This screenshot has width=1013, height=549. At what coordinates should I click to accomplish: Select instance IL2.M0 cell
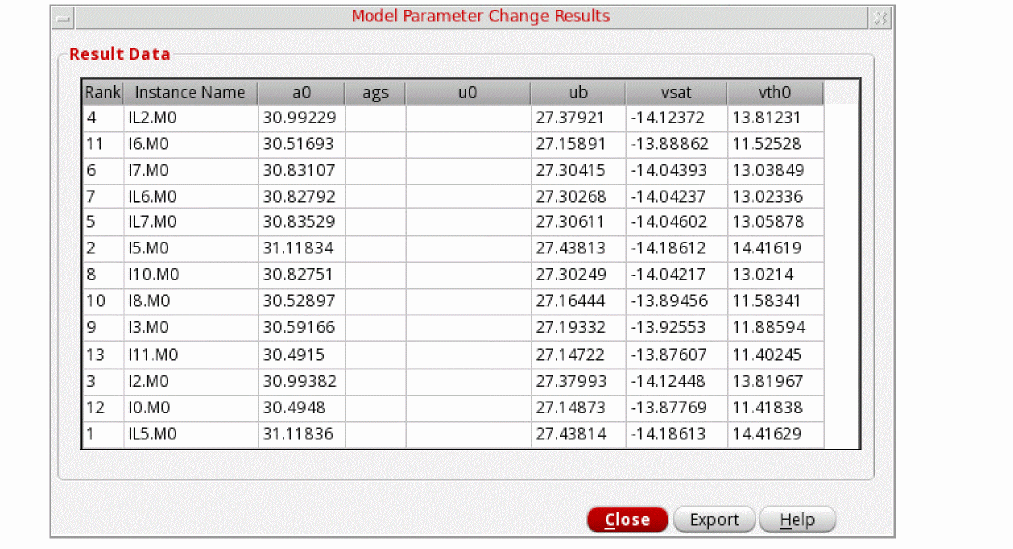[191, 118]
